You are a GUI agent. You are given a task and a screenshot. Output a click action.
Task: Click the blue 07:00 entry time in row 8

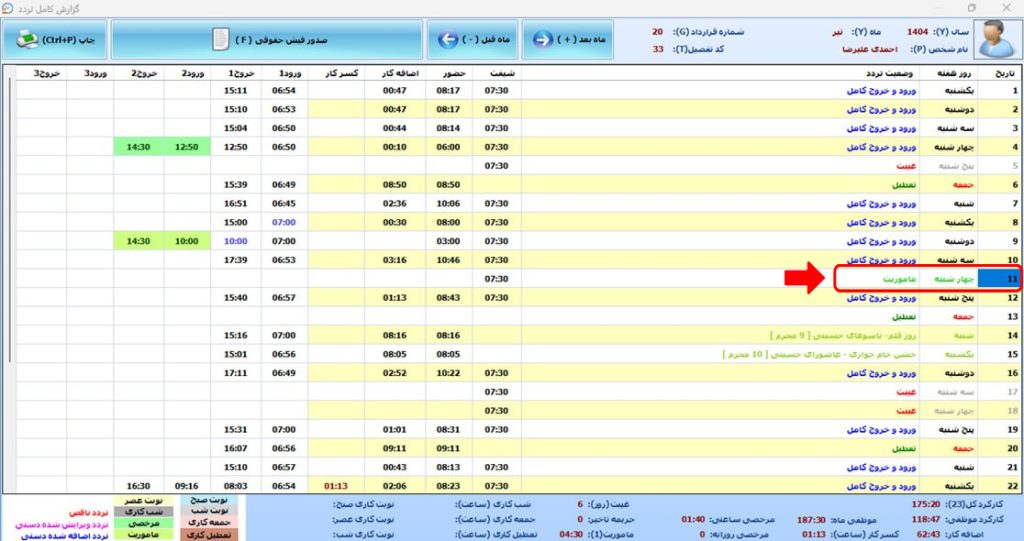tap(284, 222)
